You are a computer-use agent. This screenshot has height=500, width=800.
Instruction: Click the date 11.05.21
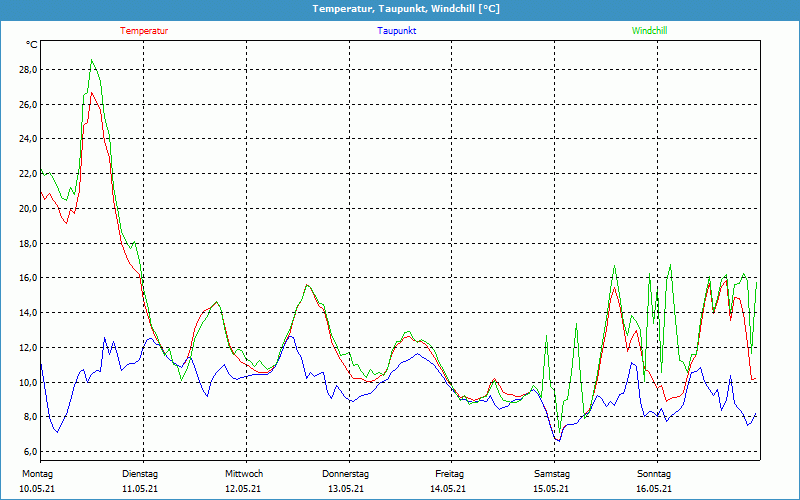coord(140,489)
